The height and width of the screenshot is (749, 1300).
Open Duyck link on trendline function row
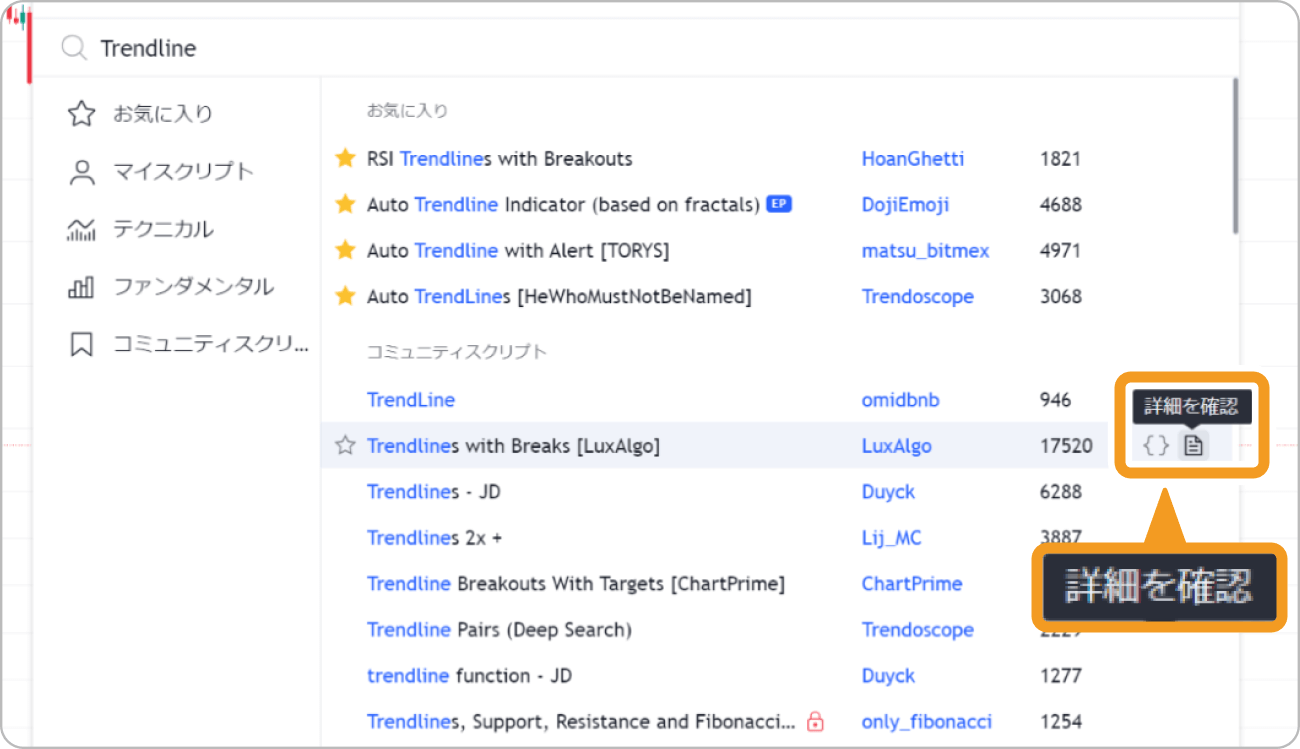click(x=889, y=676)
